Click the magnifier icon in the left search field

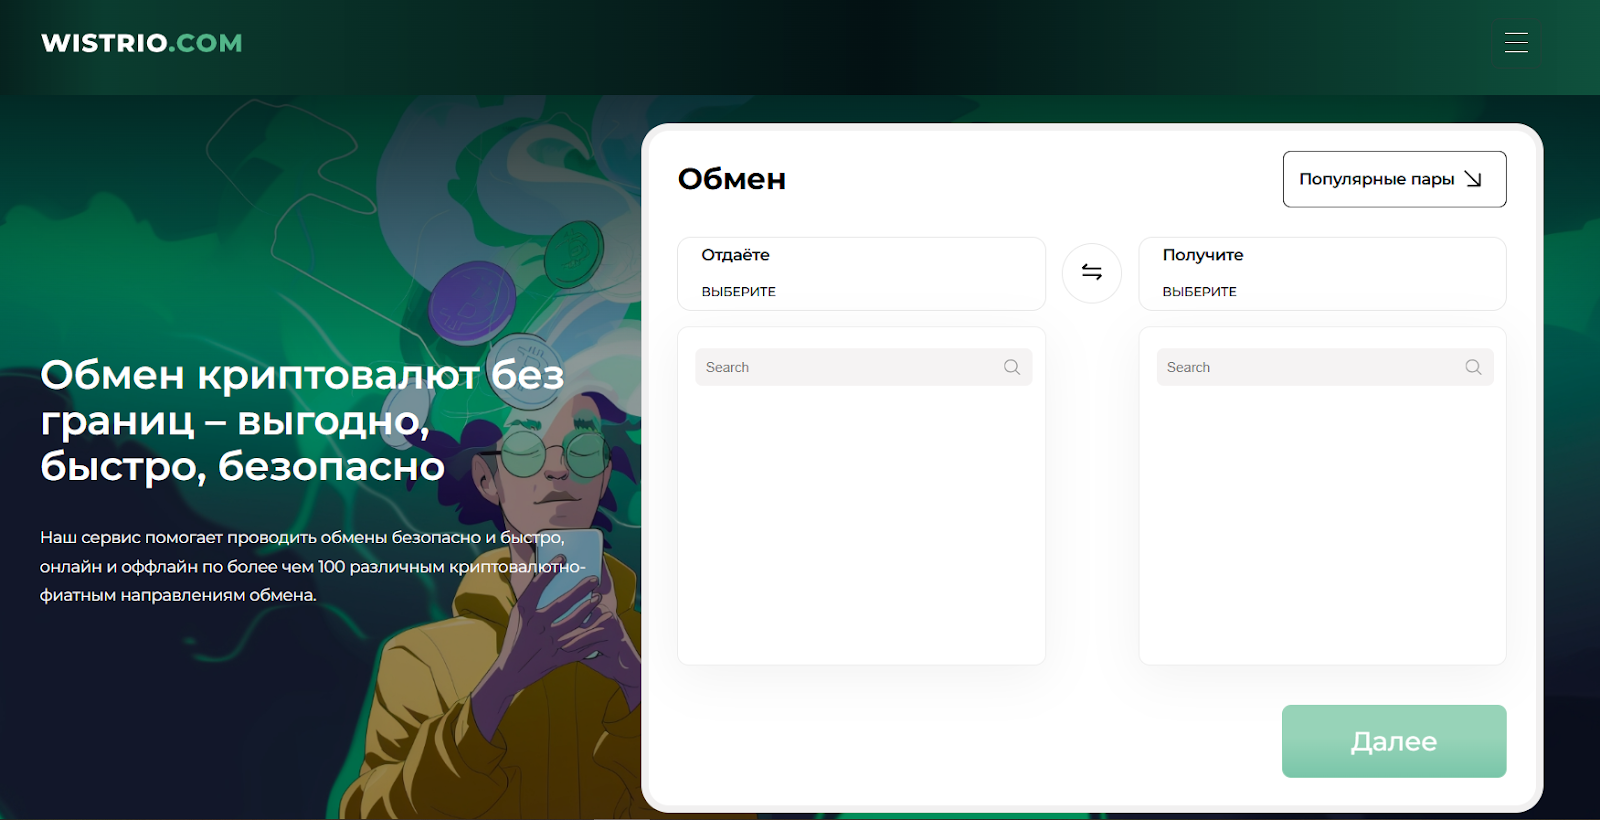(1011, 367)
